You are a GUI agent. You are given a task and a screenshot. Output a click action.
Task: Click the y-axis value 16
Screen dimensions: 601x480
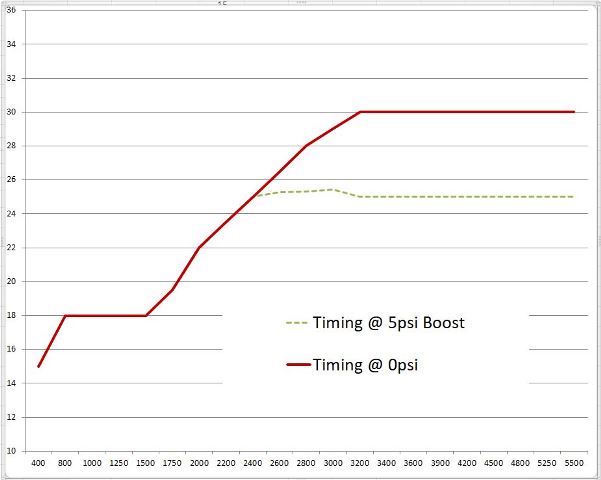pos(11,349)
